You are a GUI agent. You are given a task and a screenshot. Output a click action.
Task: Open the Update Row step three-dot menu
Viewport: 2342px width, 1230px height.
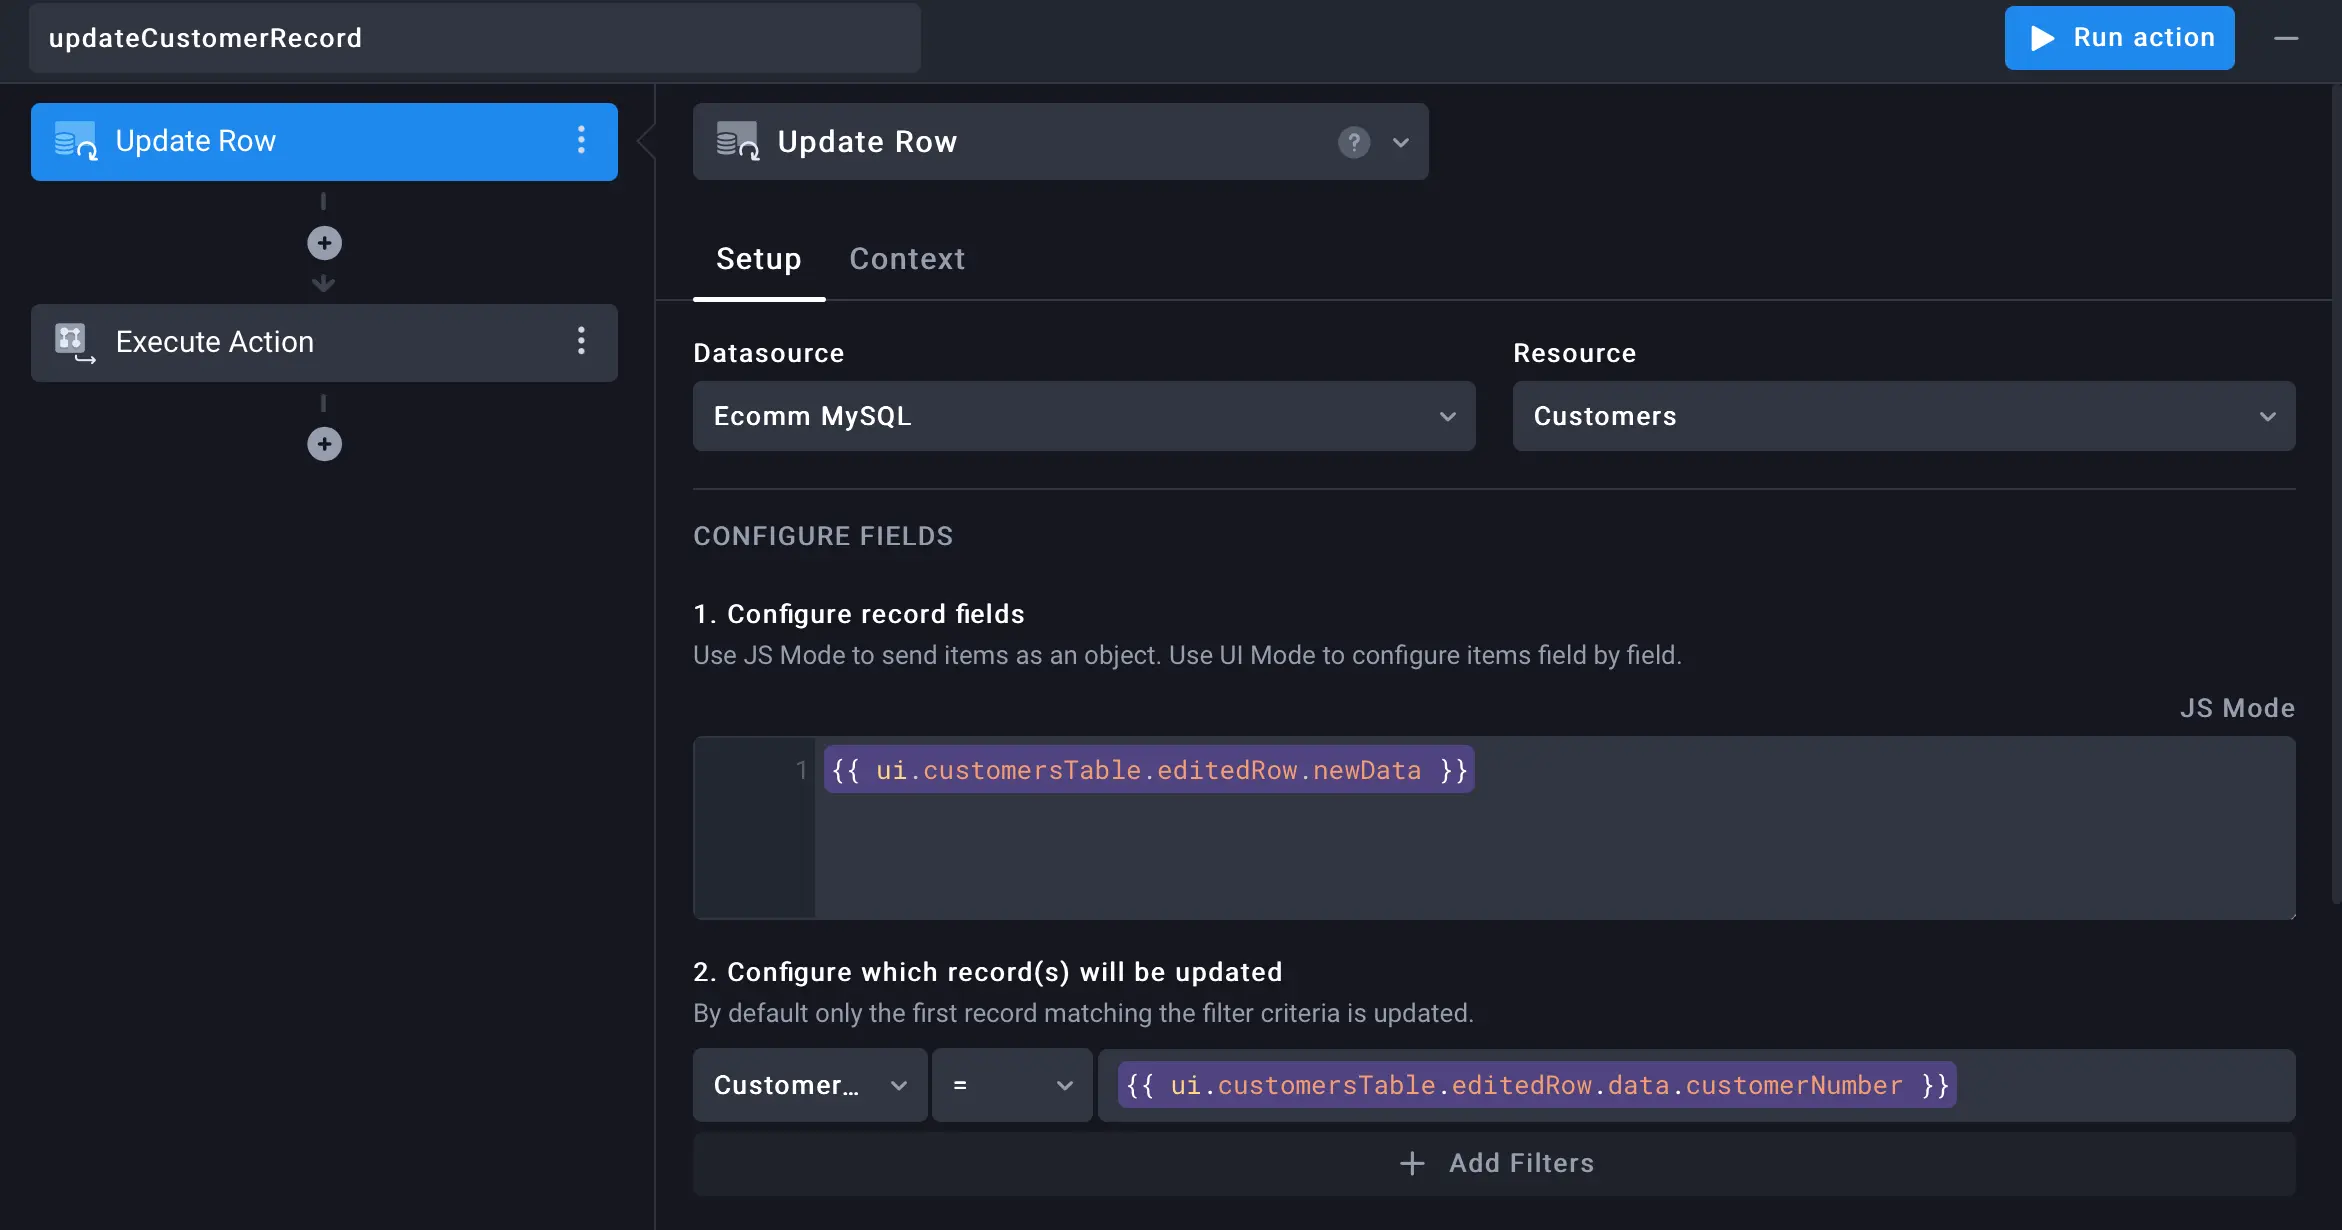(581, 141)
